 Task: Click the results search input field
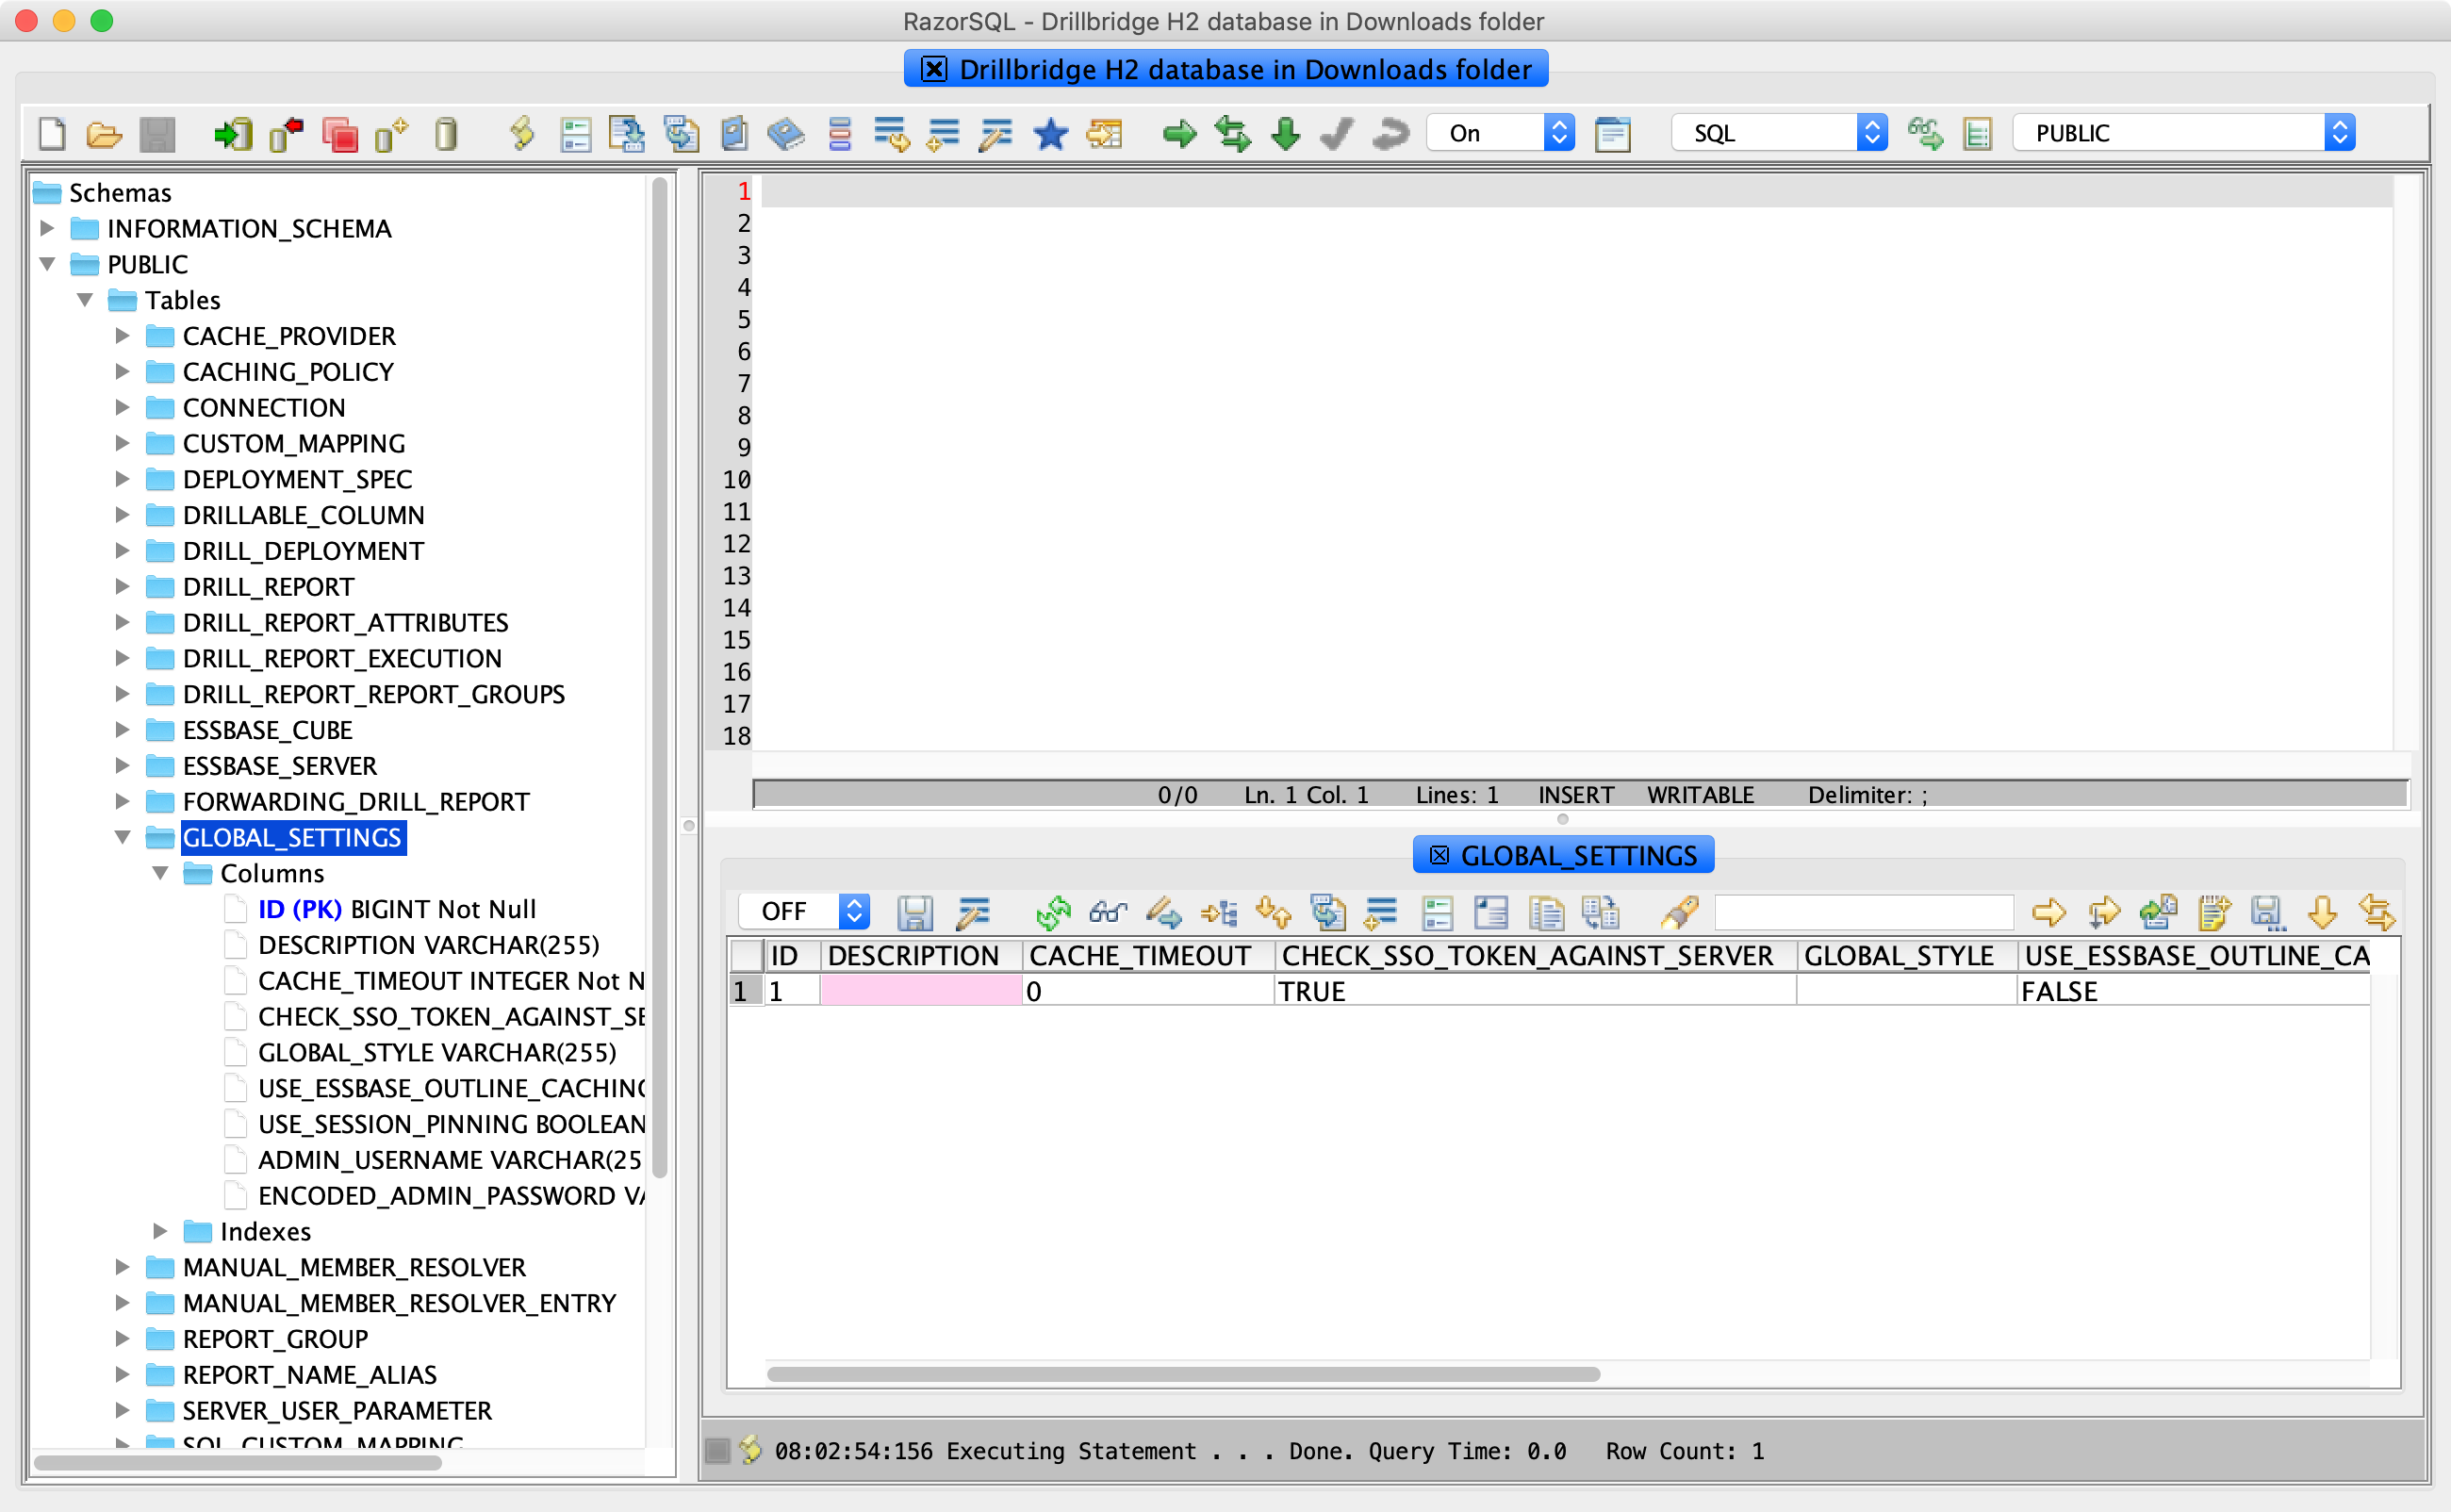[1864, 912]
